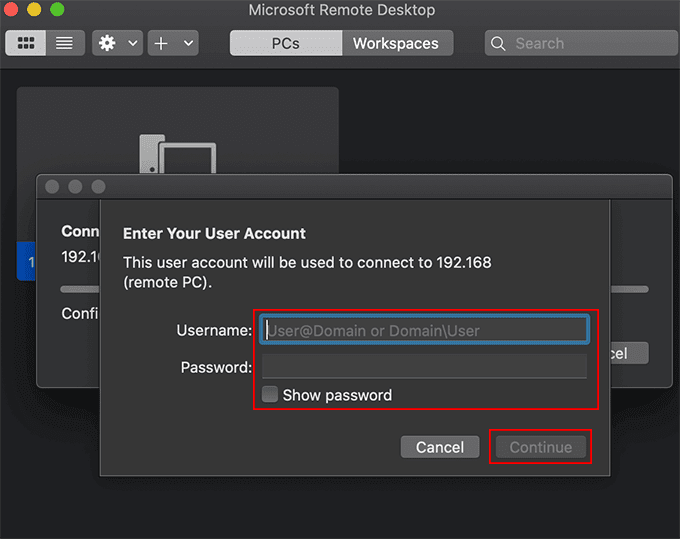The height and width of the screenshot is (539, 680).
Task: Minimize the Remote Desktop window
Action: pyautogui.click(x=34, y=9)
